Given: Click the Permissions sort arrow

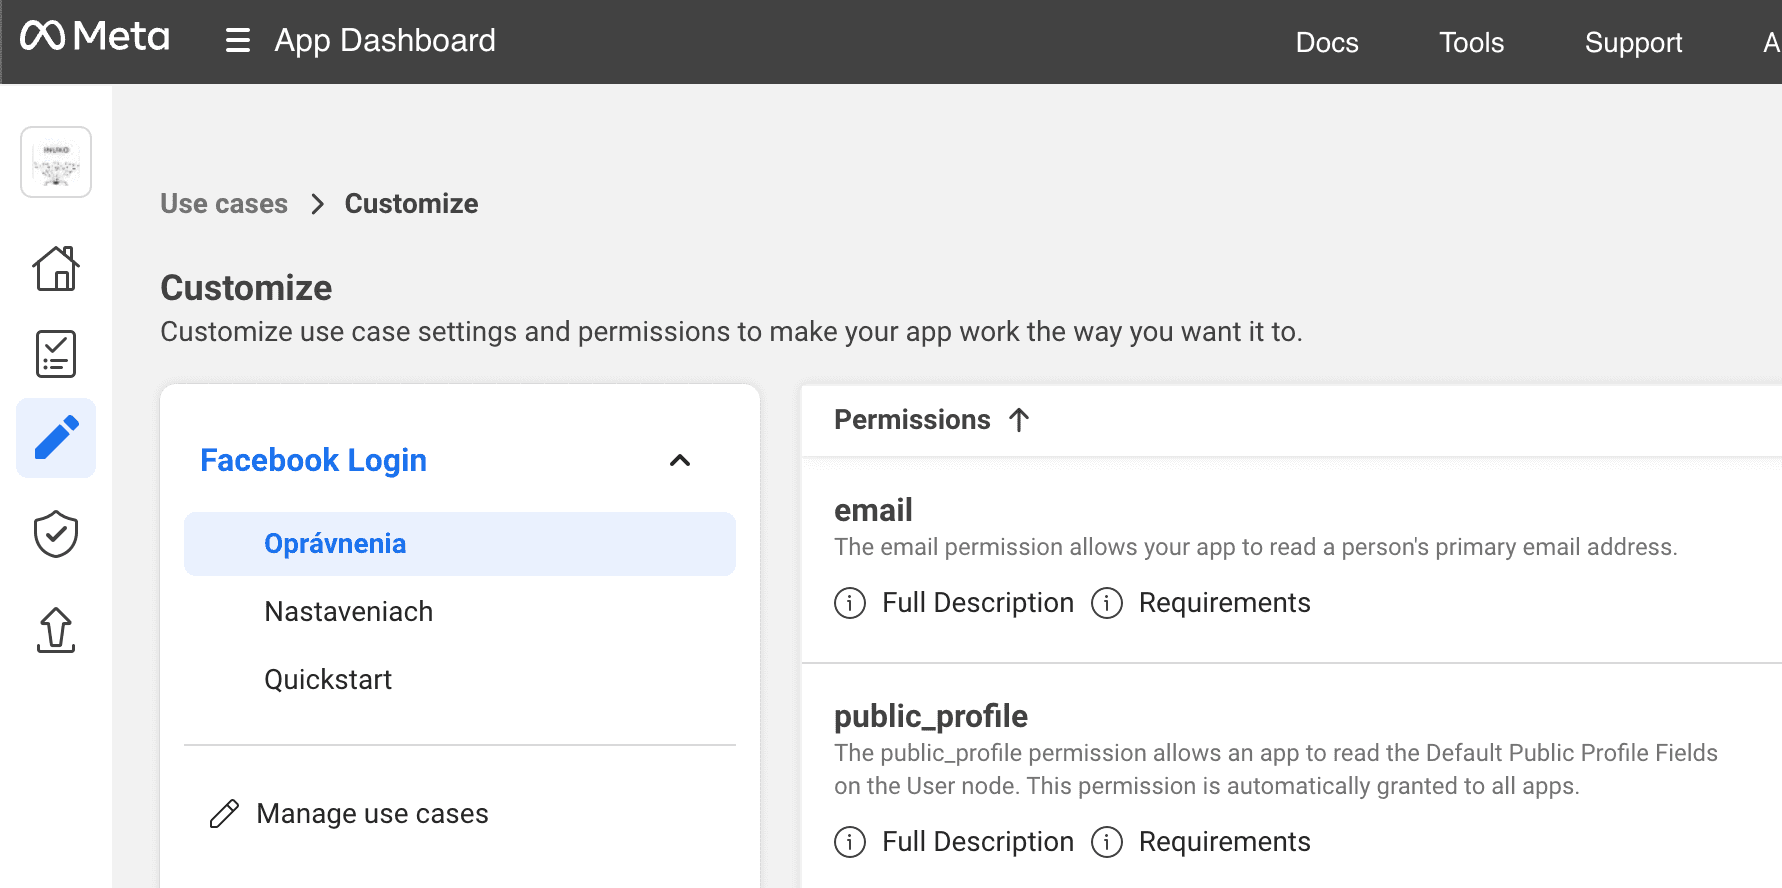Looking at the screenshot, I should (x=1019, y=420).
